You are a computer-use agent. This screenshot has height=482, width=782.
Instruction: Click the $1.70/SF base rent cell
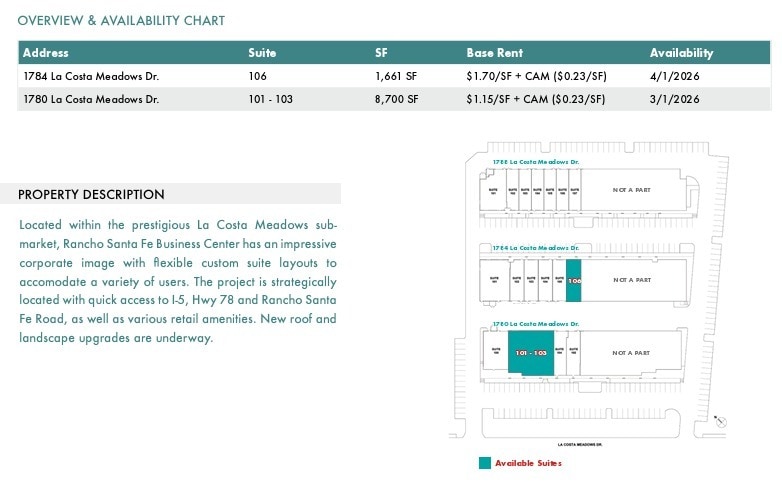coord(536,76)
